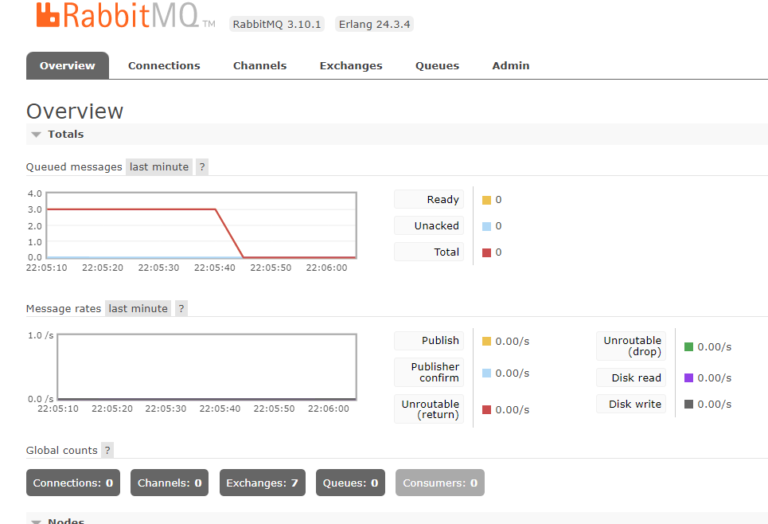Click the Message rates chart

pos(207,367)
